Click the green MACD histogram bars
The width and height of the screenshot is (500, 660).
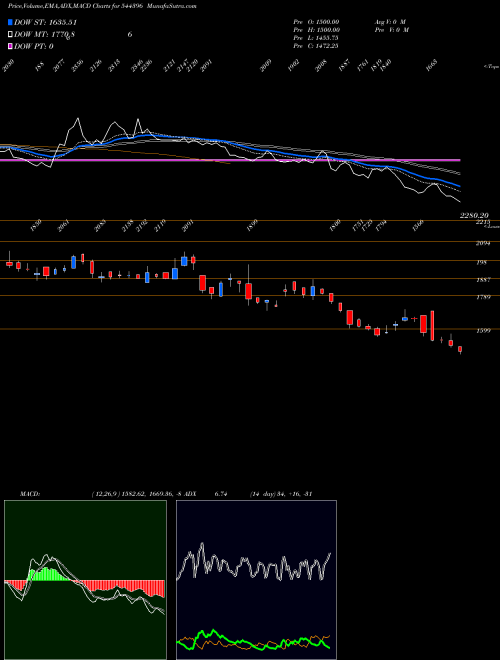[48, 575]
